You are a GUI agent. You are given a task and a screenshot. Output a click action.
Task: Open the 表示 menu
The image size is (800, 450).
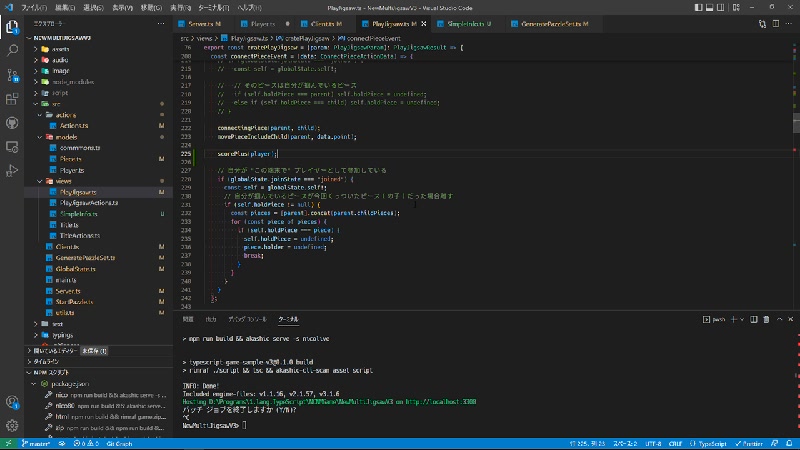pyautogui.click(x=122, y=8)
